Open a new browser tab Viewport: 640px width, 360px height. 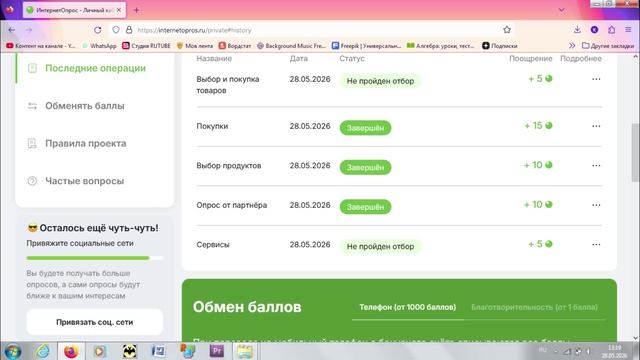pos(137,10)
